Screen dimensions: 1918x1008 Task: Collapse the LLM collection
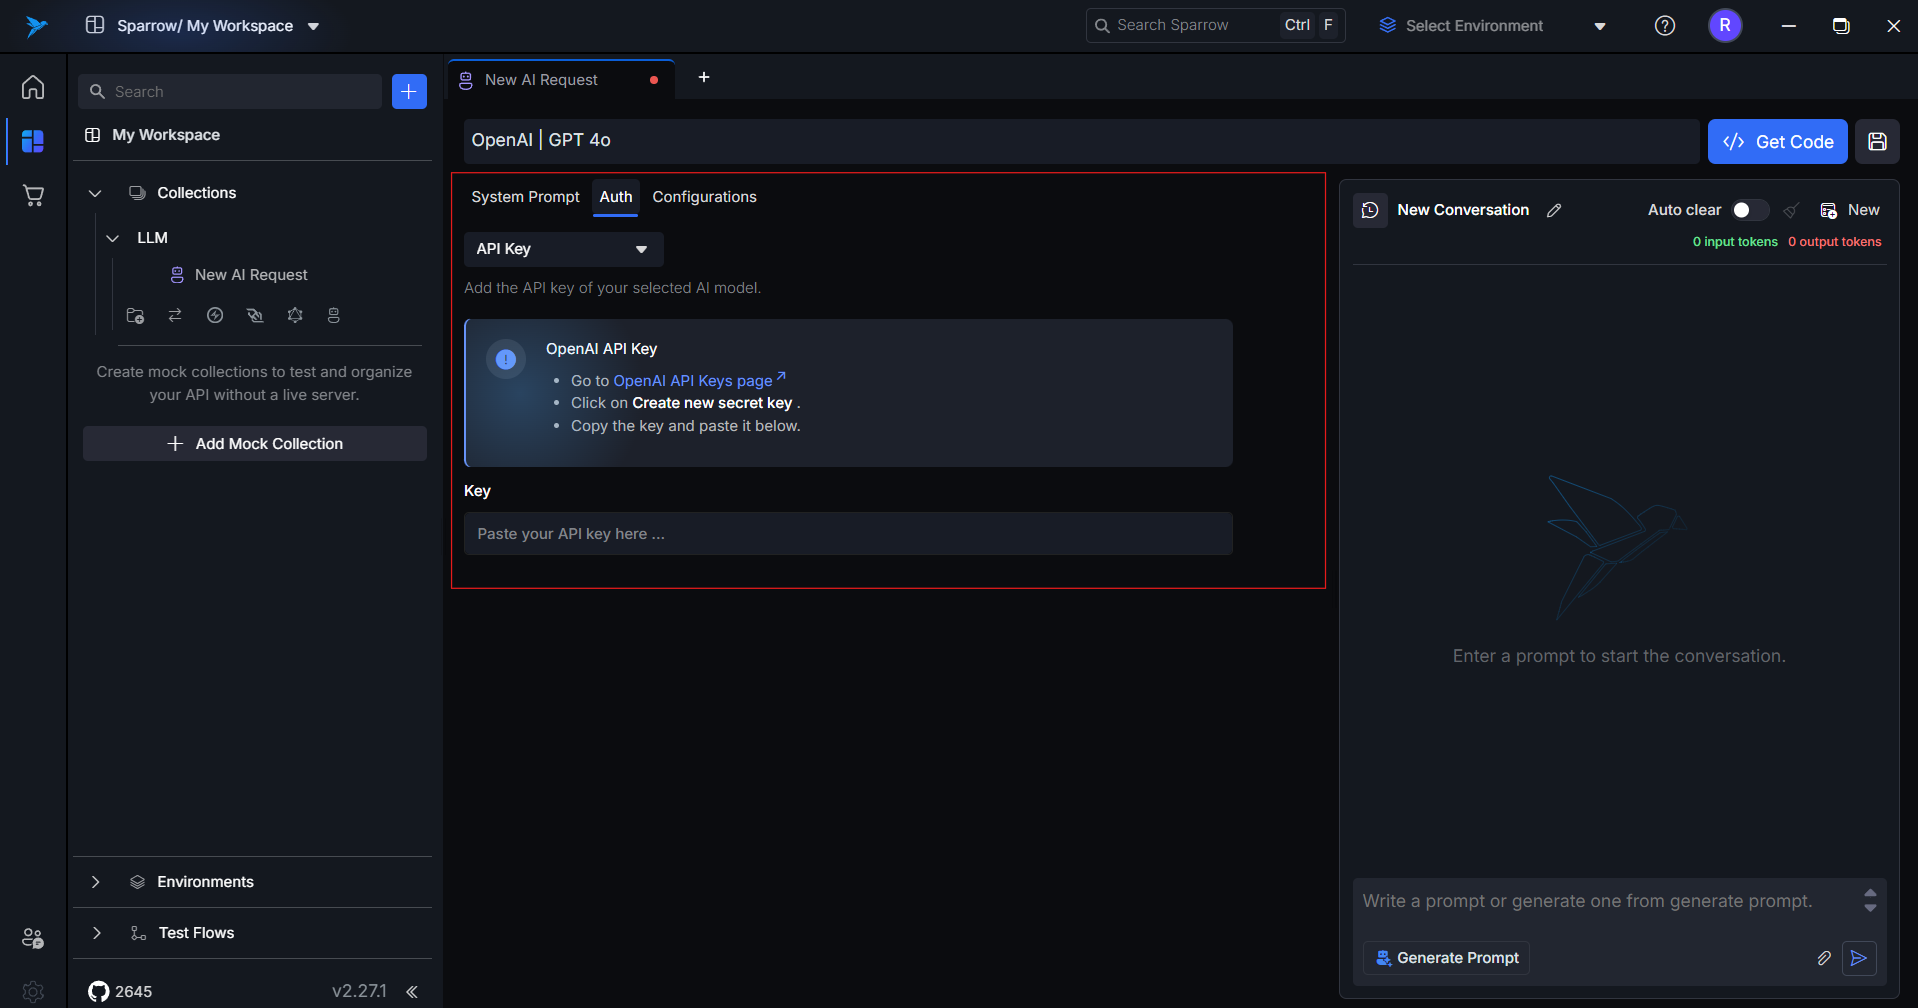(x=113, y=238)
